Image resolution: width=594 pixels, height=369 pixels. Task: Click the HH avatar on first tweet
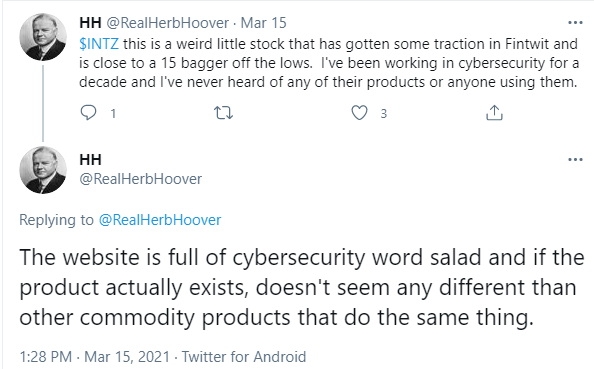tap(43, 37)
